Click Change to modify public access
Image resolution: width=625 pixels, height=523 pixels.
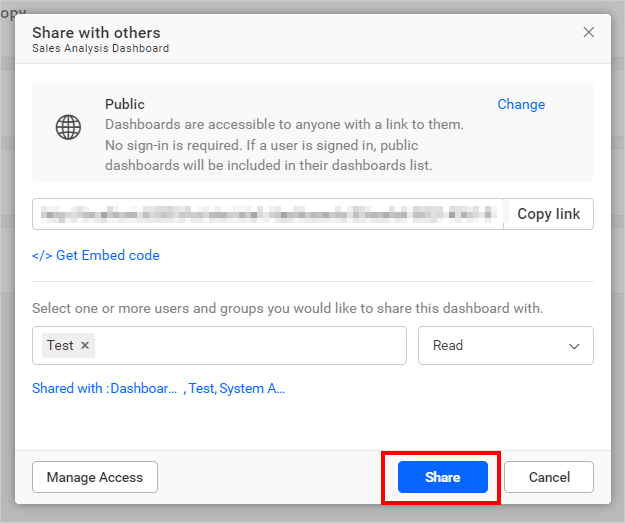click(x=521, y=104)
